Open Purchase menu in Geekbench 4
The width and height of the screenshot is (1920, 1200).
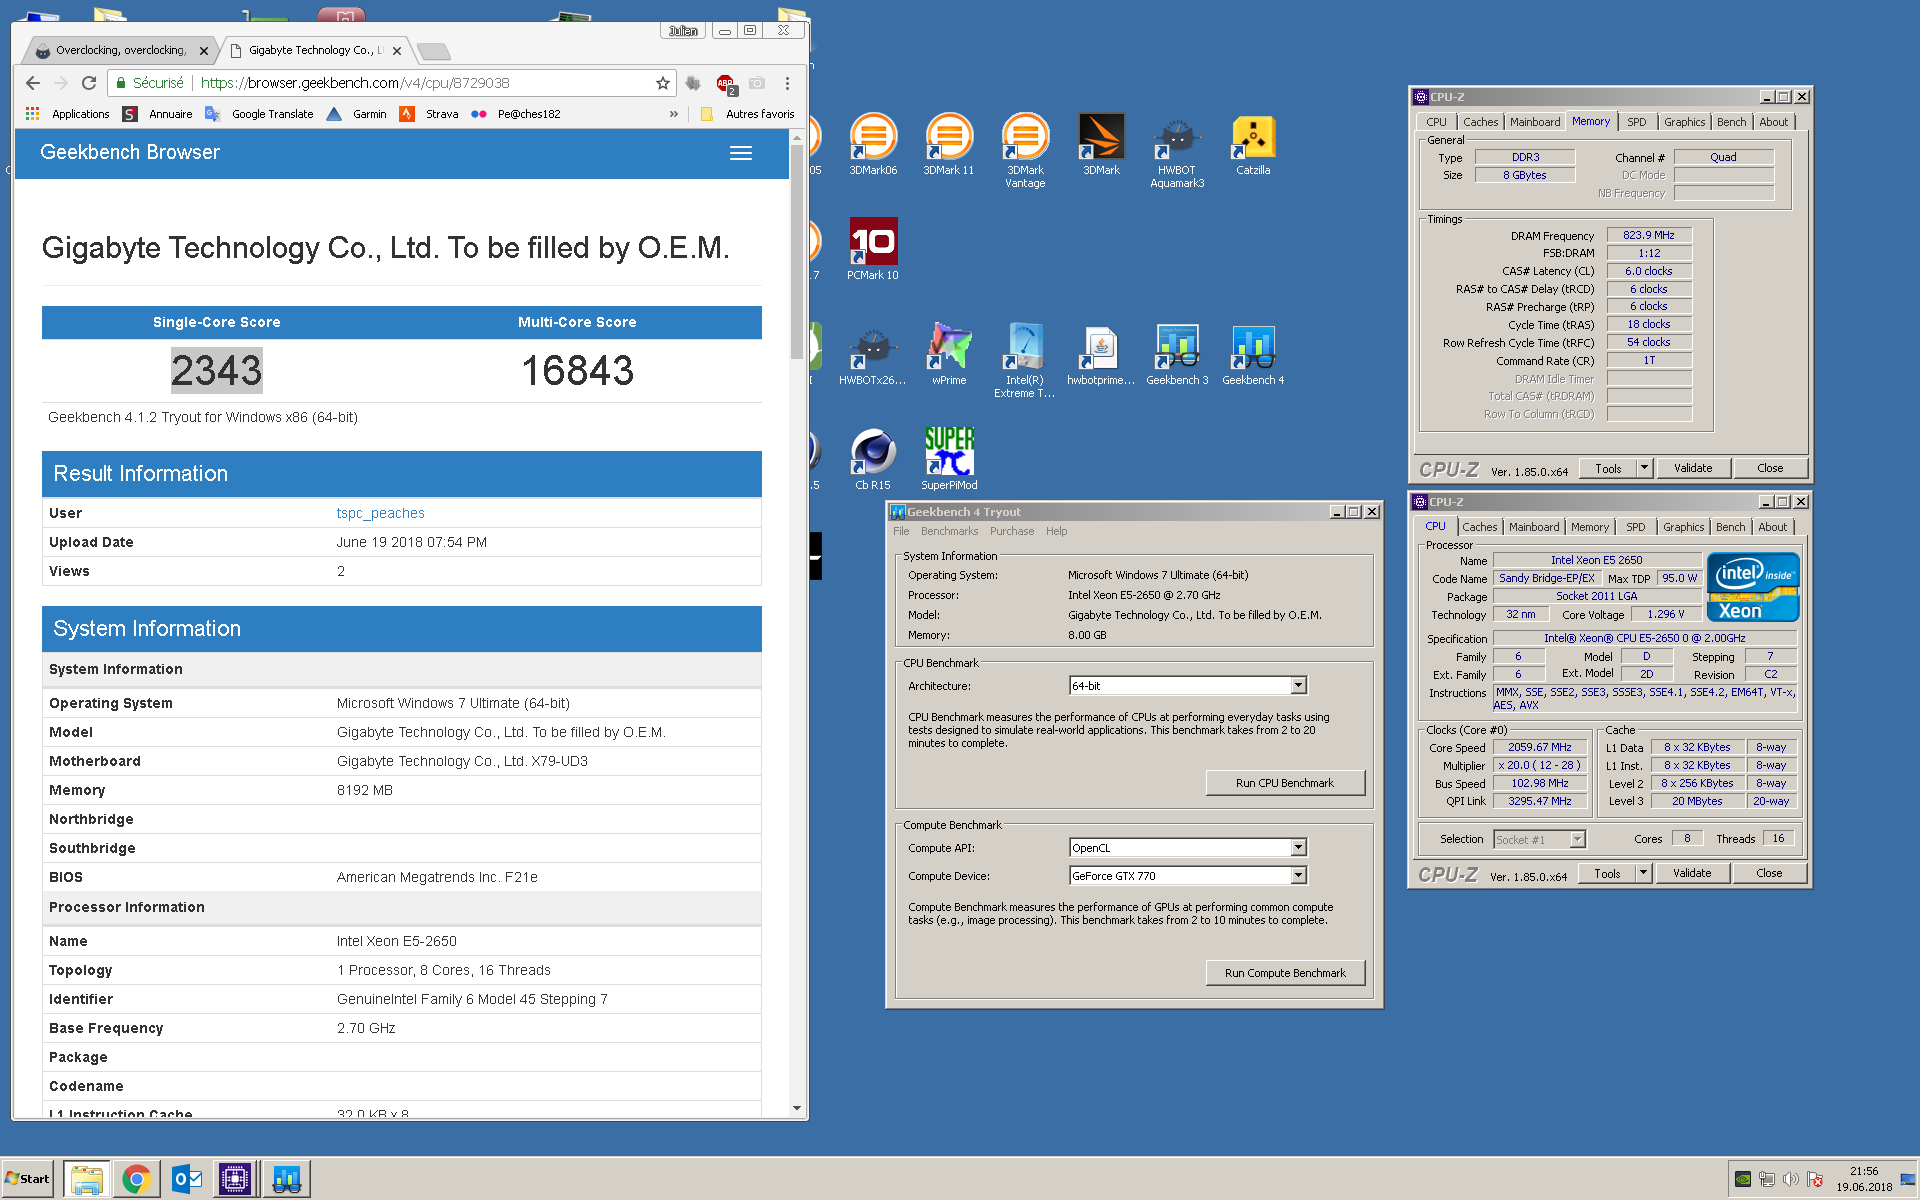(1012, 531)
